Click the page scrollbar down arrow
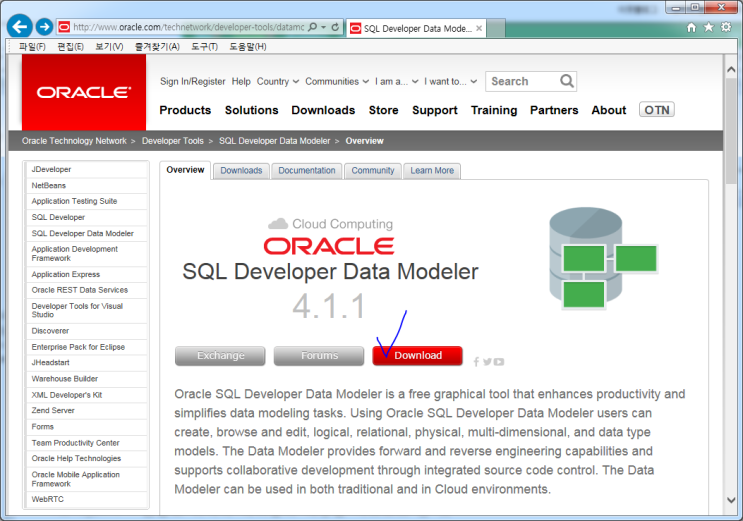Image resolution: width=743 pixels, height=521 pixels. pos(731,500)
